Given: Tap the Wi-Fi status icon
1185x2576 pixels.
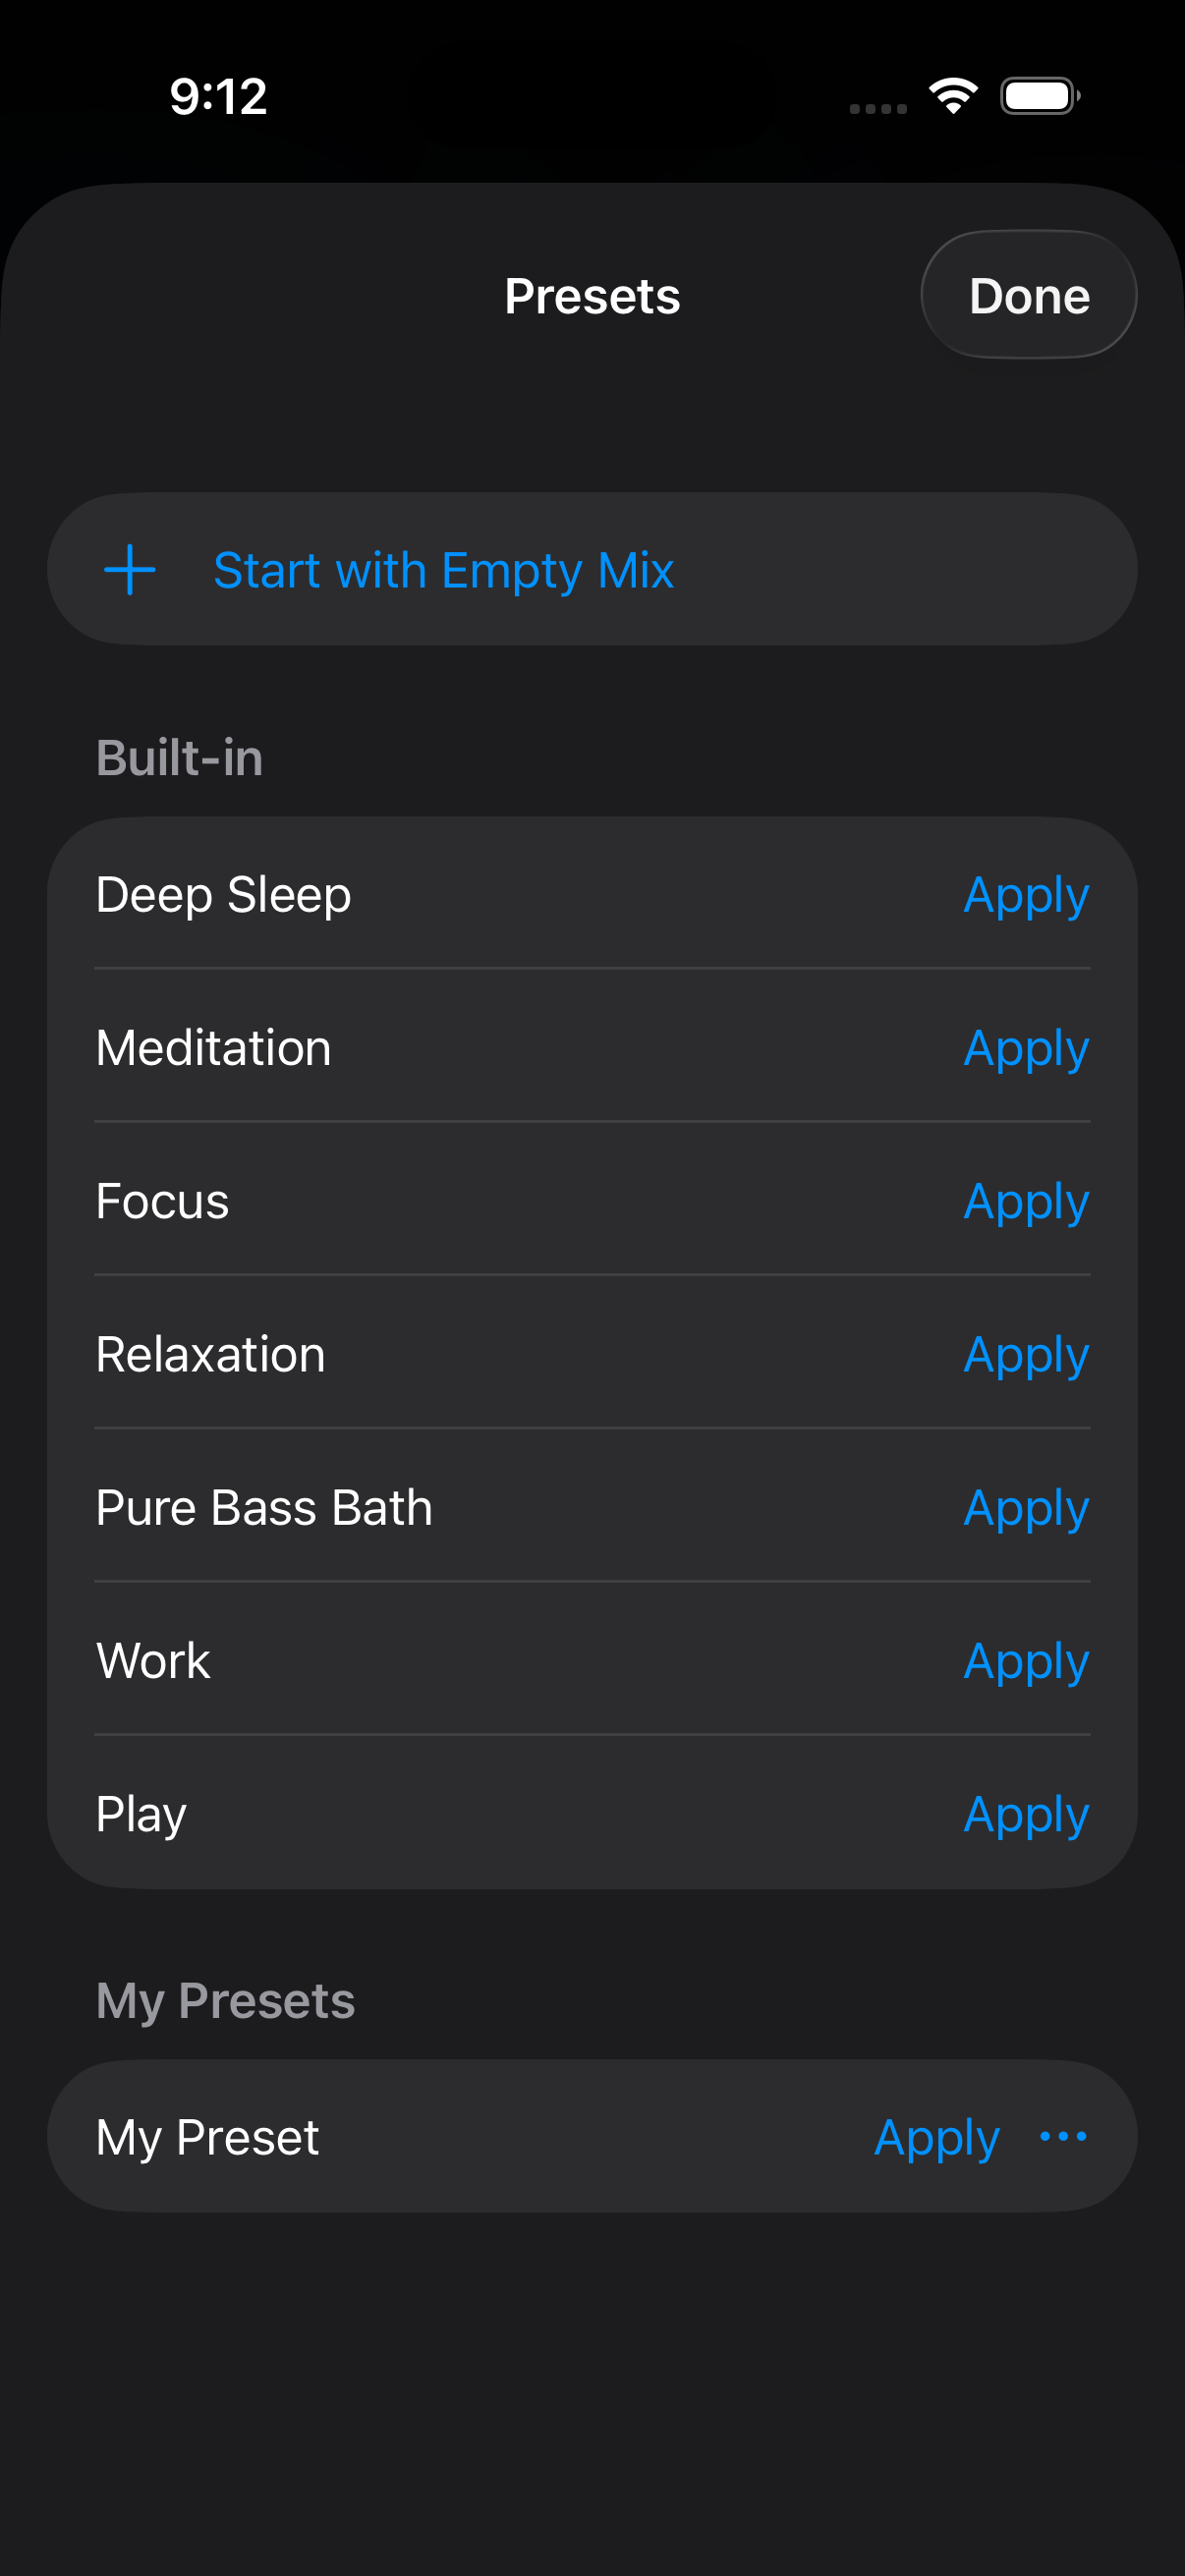Looking at the screenshot, I should [953, 96].
